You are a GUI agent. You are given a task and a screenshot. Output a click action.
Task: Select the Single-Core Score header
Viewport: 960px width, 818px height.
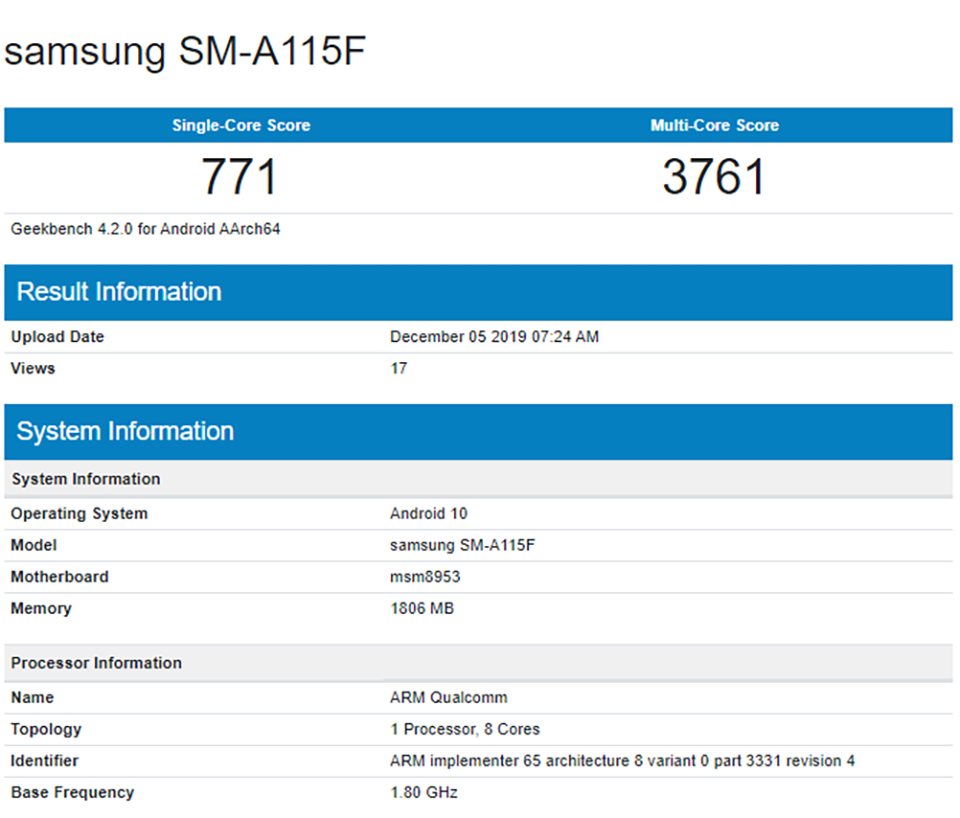[240, 125]
